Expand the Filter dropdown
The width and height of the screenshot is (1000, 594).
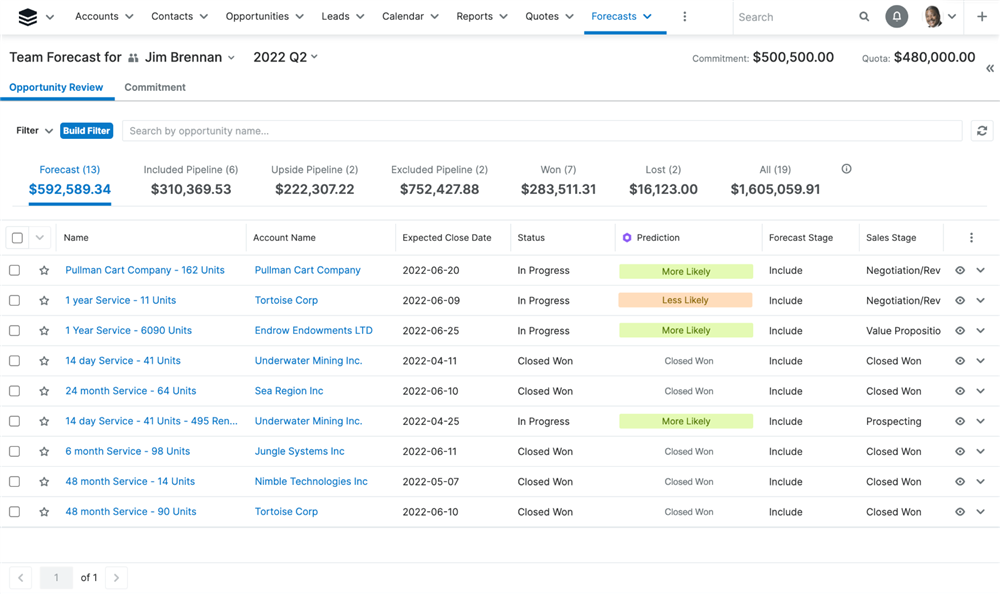tap(34, 131)
